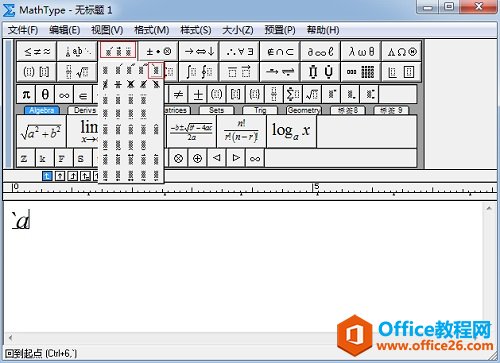Insert the left-pointing triangle symbol
This screenshot has width=500, height=363.
pyautogui.click(x=217, y=158)
